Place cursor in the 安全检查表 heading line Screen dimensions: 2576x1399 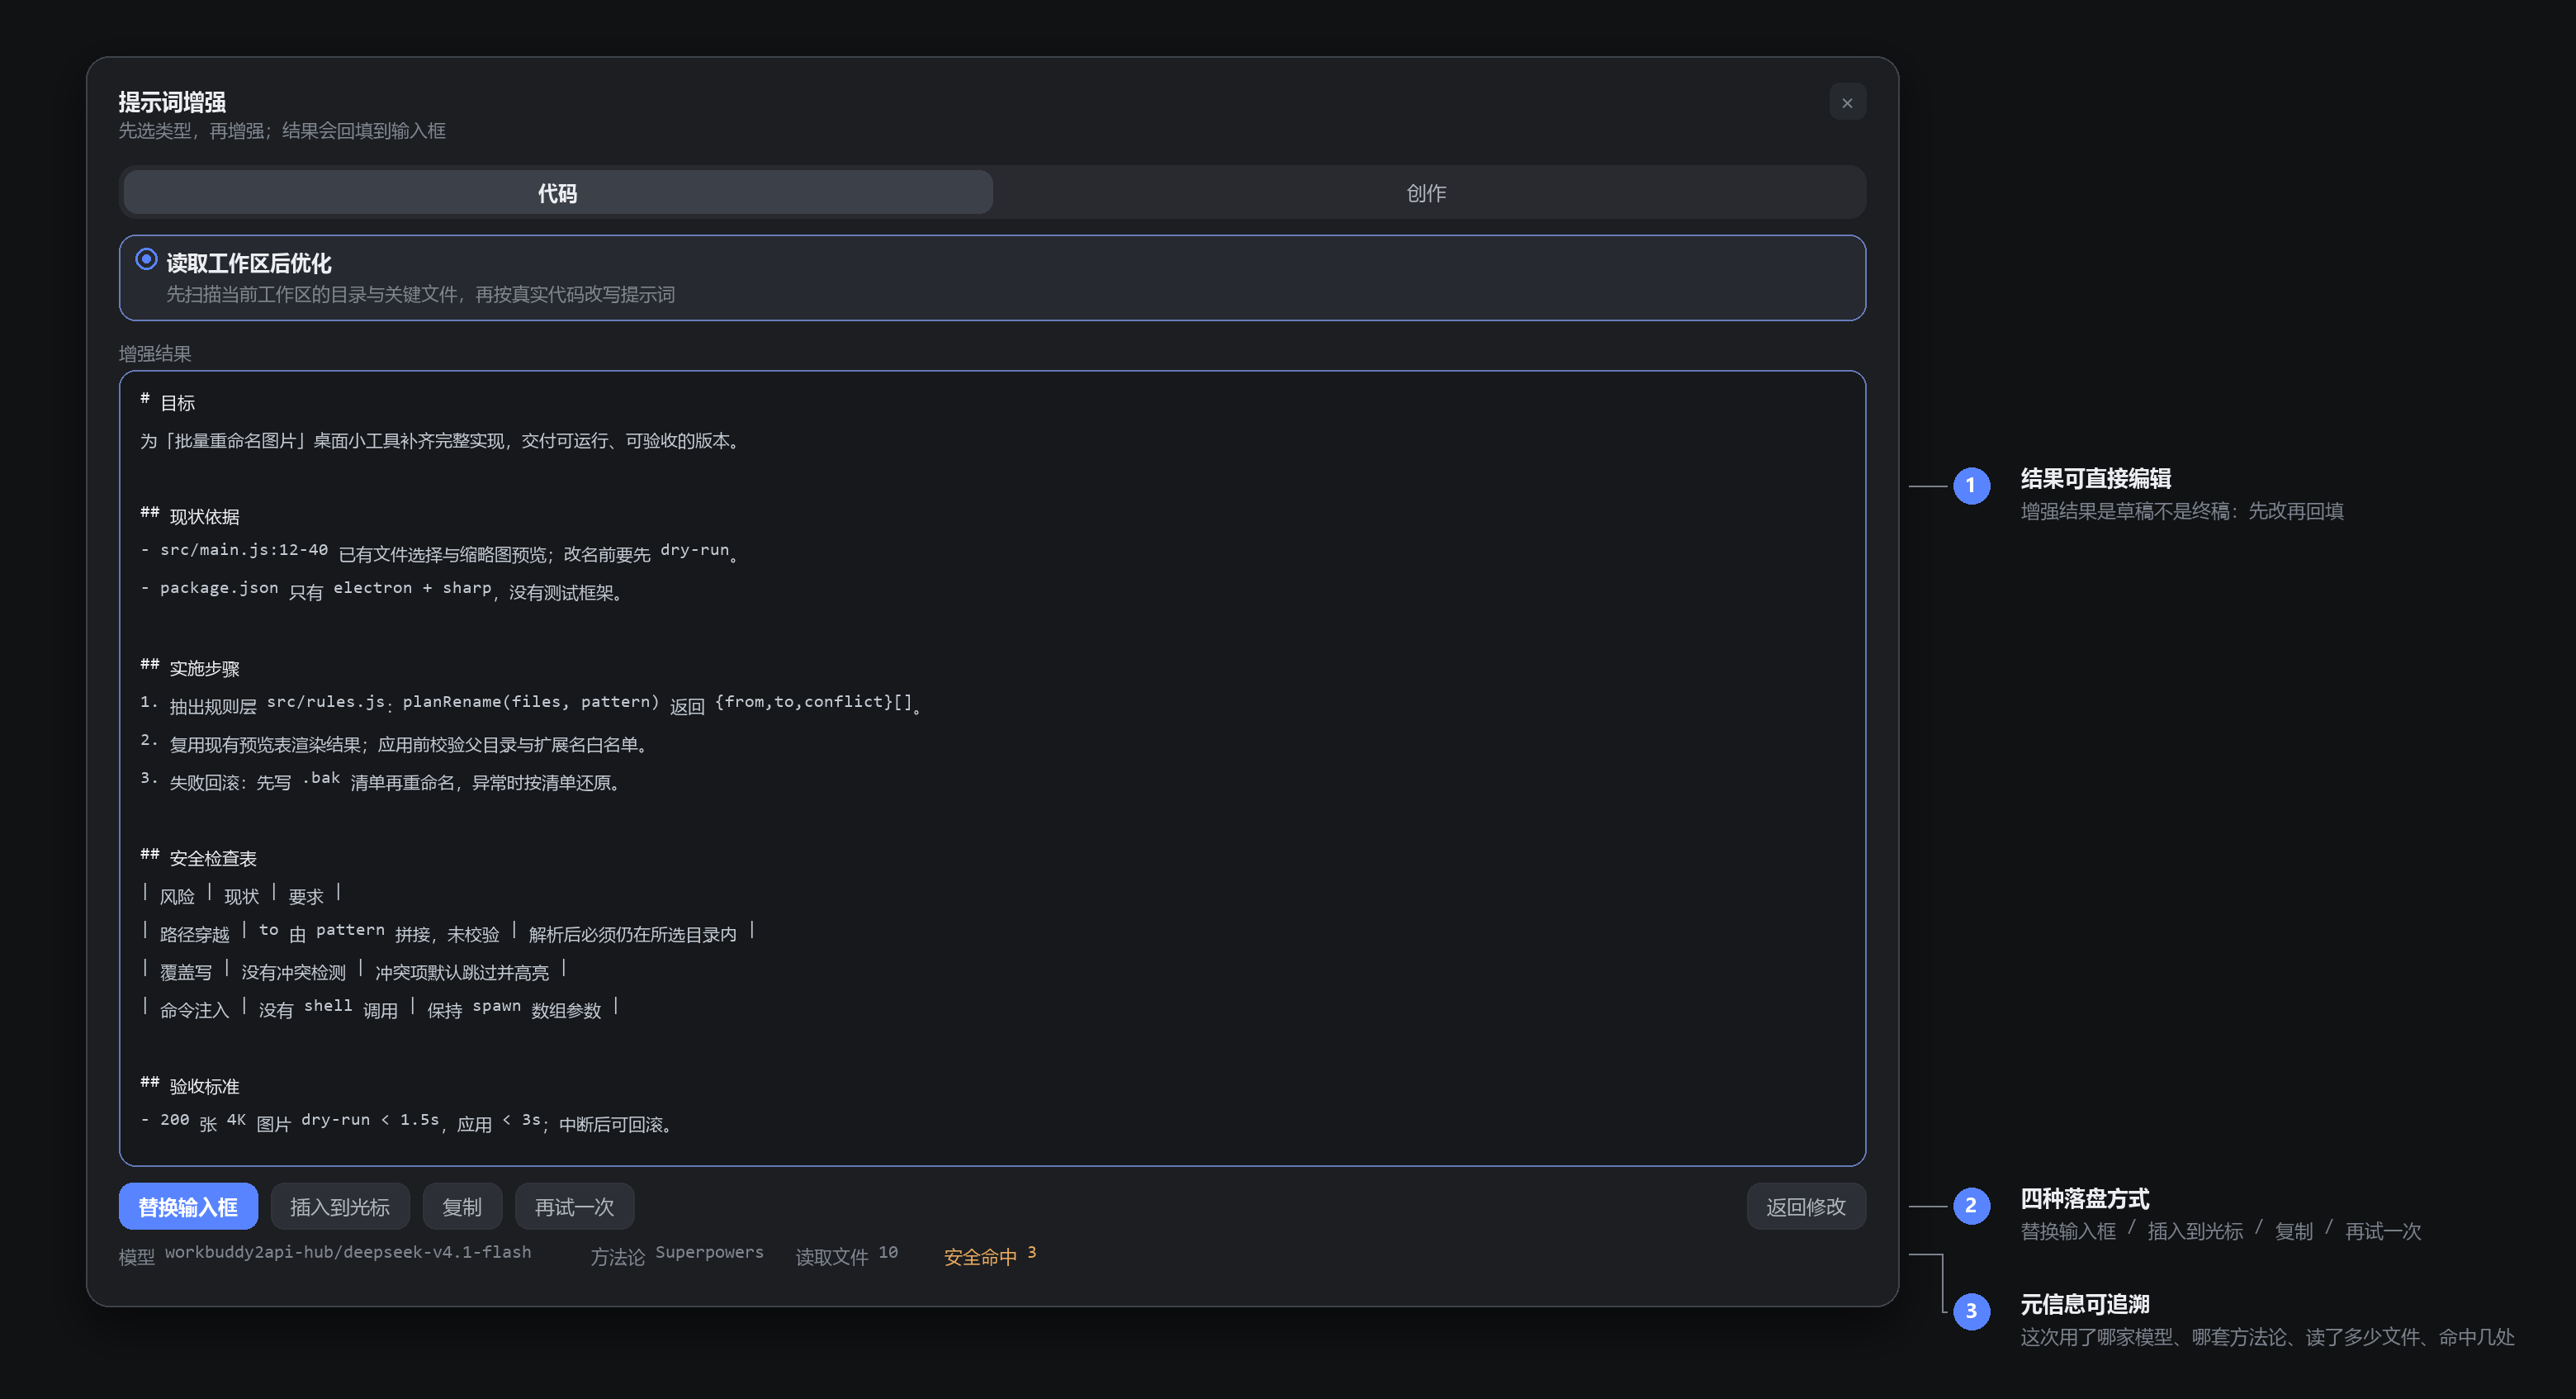tap(198, 857)
